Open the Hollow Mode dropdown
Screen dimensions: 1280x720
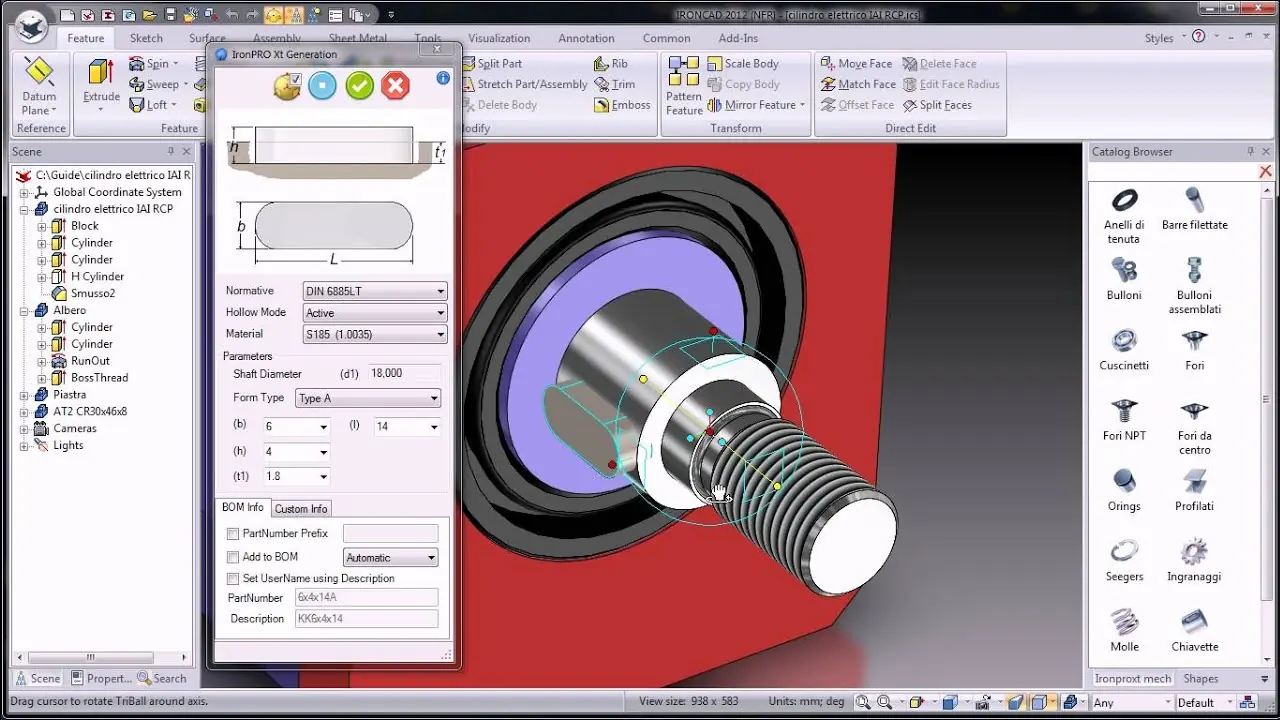click(x=375, y=313)
